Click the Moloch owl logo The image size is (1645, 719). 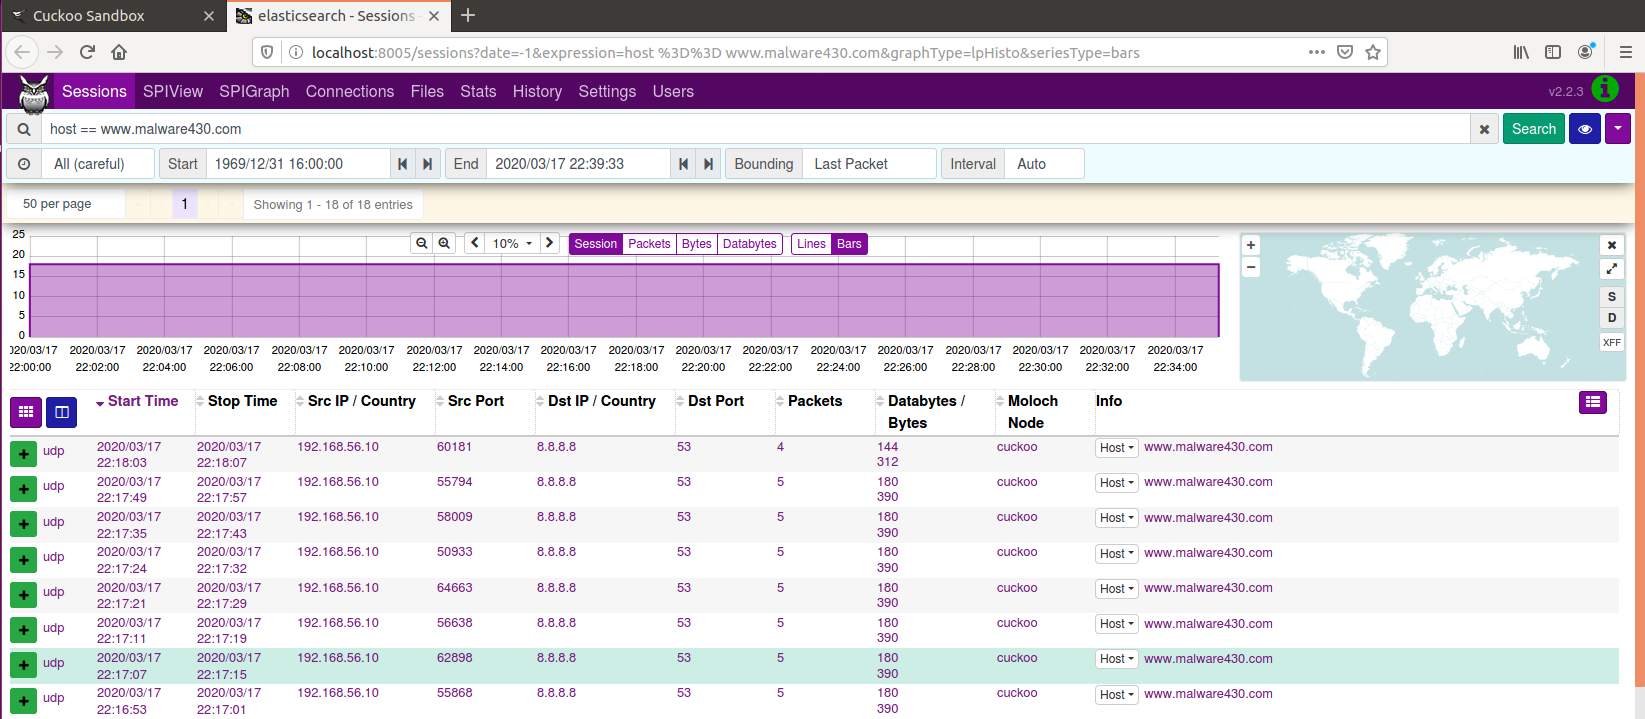coord(34,93)
